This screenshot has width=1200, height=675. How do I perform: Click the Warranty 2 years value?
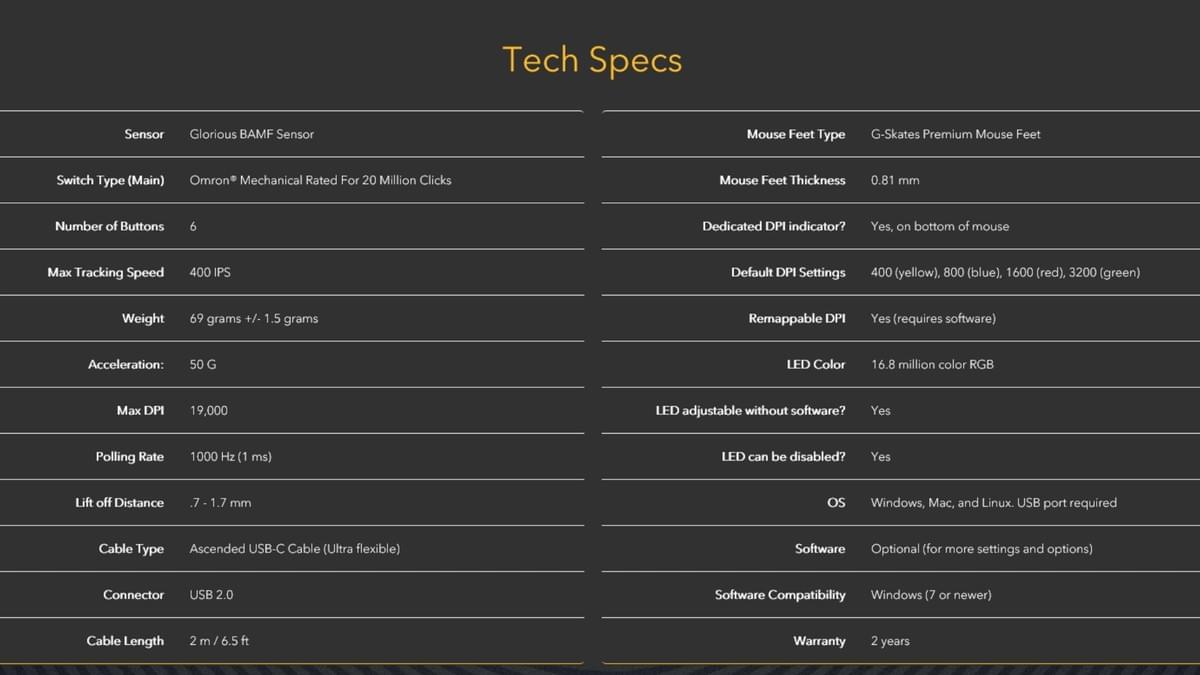coord(890,640)
